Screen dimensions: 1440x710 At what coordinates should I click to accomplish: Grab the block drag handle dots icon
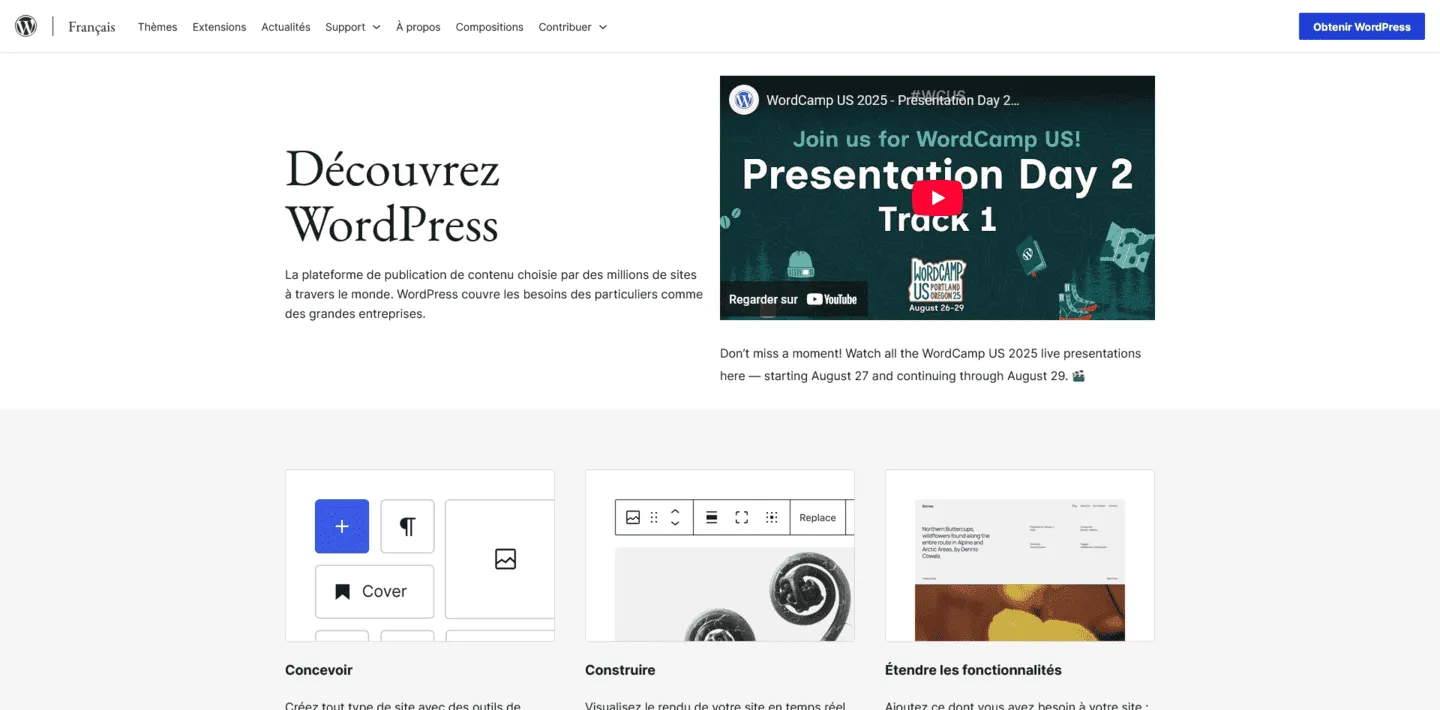[x=654, y=517]
